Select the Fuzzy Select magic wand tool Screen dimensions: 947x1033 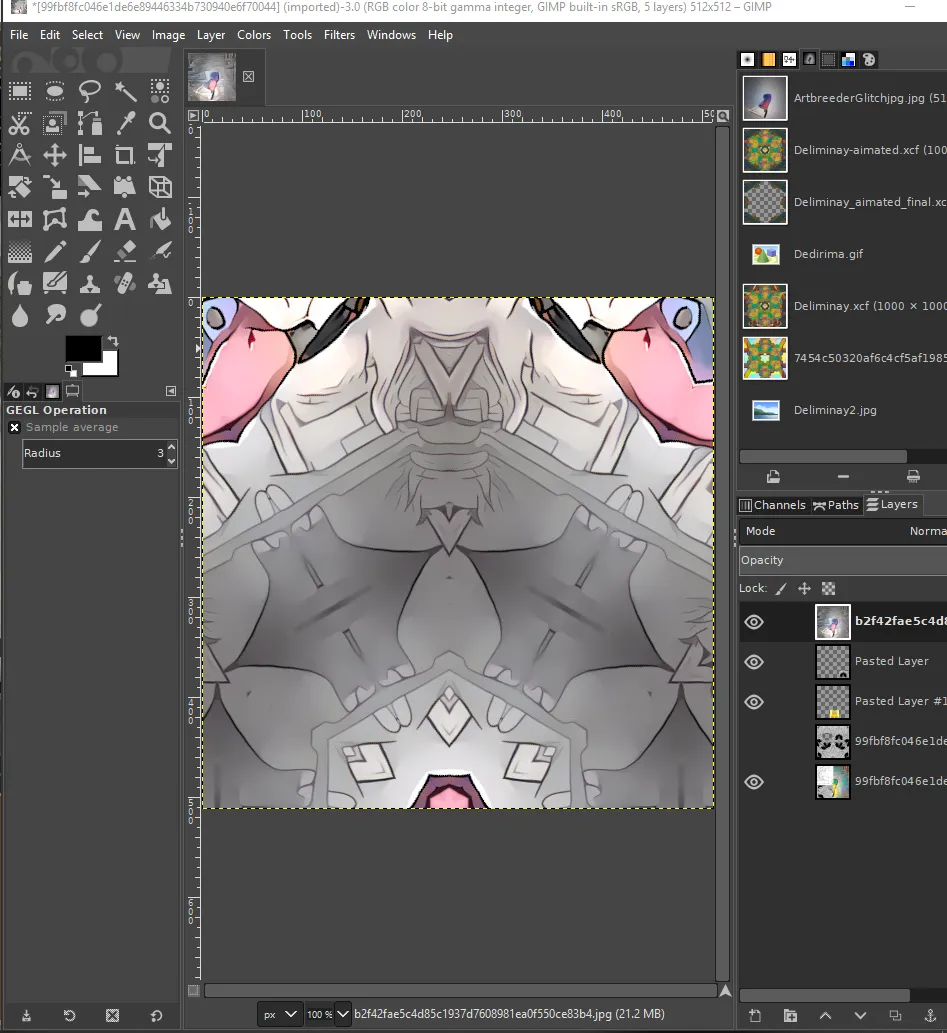tap(125, 91)
